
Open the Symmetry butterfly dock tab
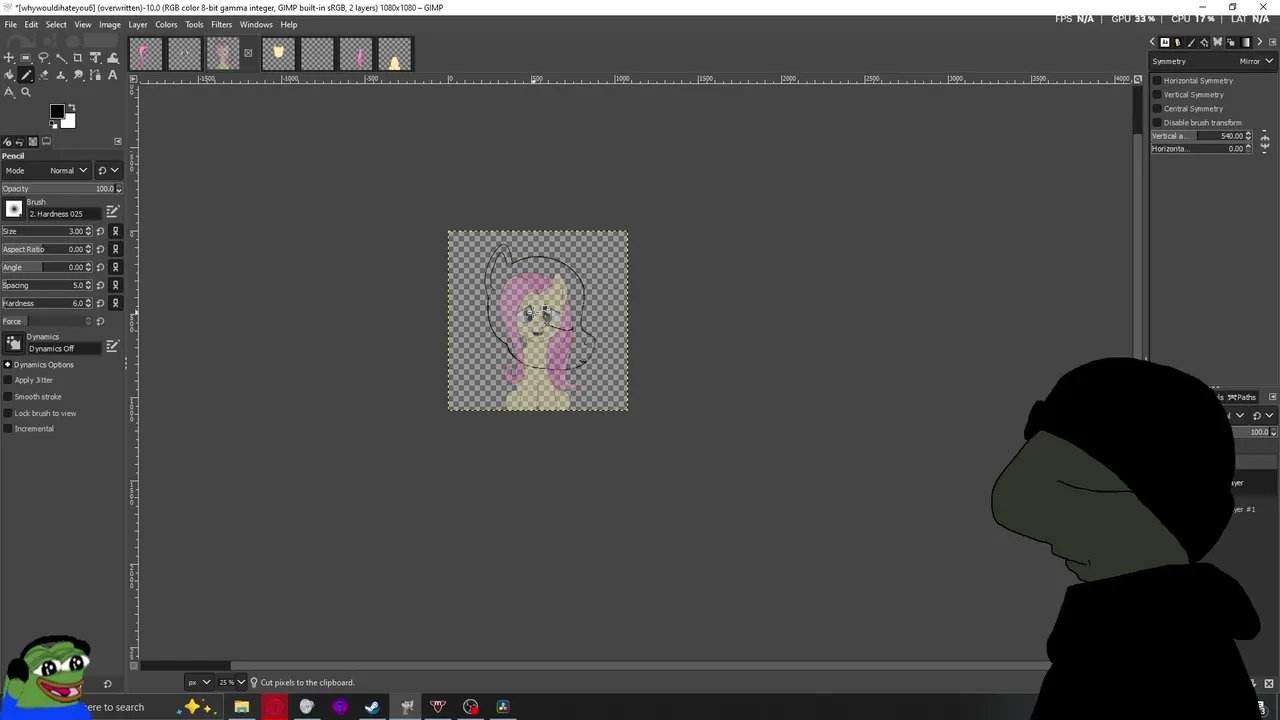pyautogui.click(x=1218, y=42)
